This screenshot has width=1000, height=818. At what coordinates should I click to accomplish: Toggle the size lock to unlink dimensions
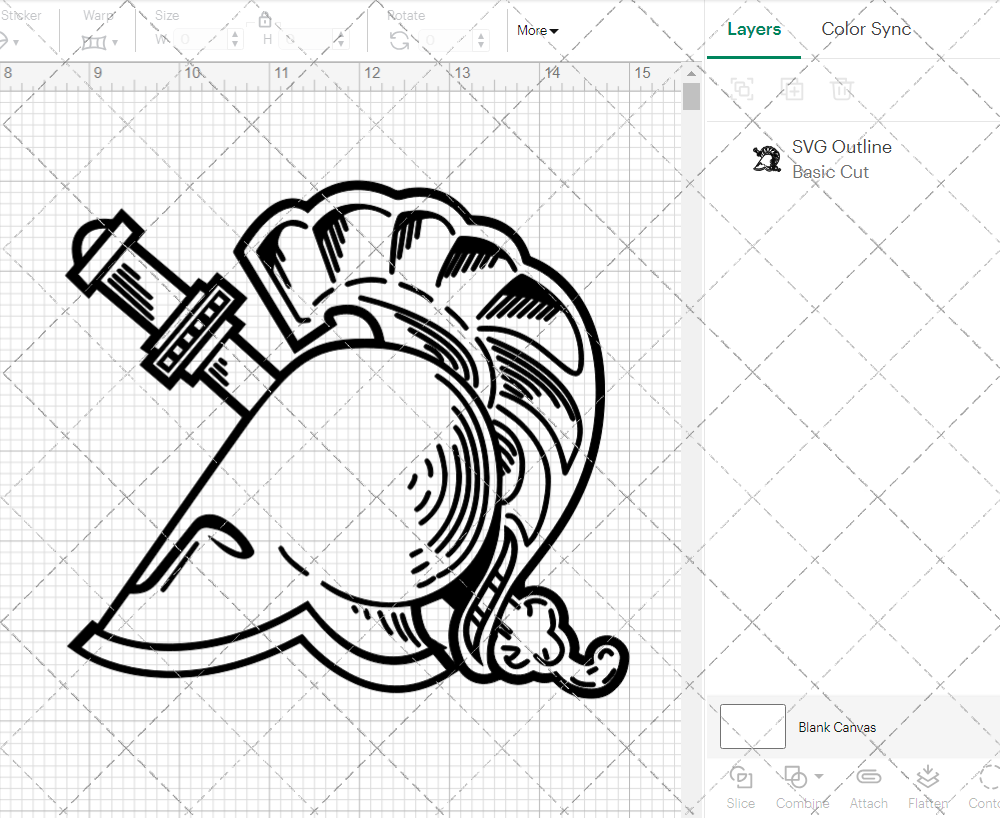pos(264,20)
